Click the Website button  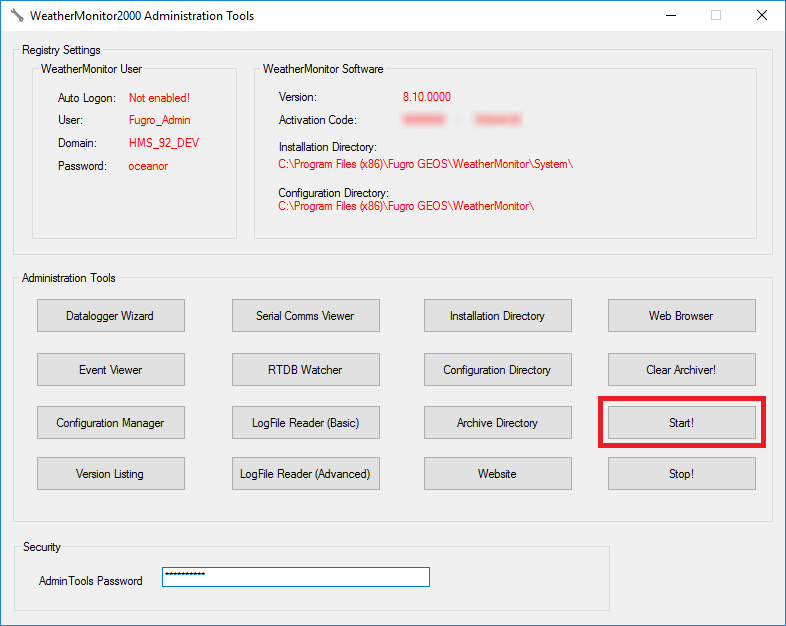(498, 474)
